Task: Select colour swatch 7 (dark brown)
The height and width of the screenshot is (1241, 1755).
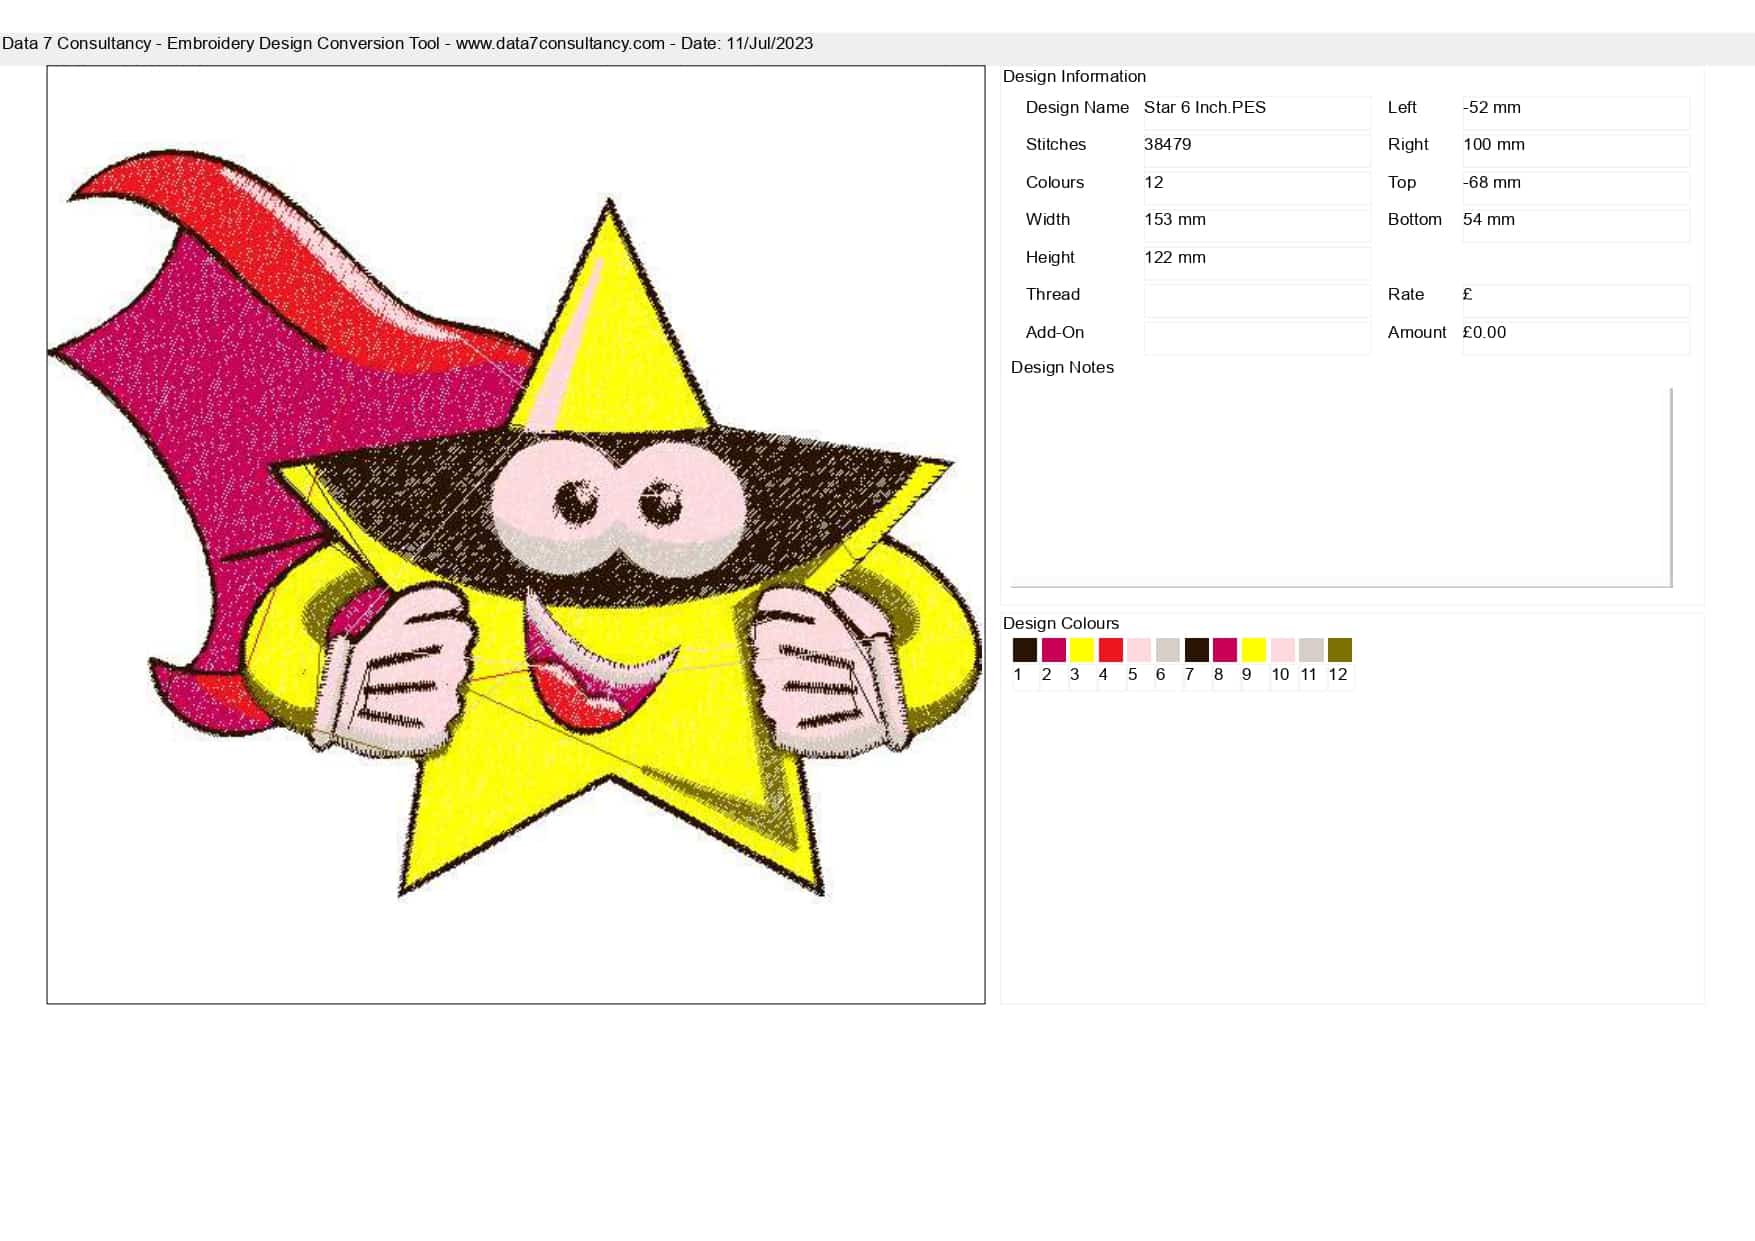Action: (x=1196, y=650)
